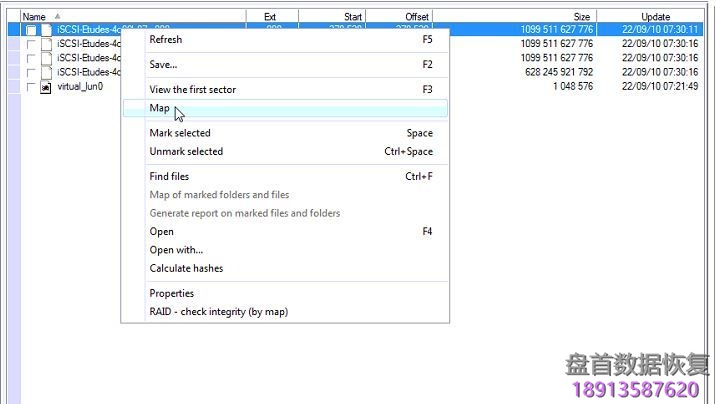Open View the first sector
This screenshot has width=716, height=404.
tap(192, 89)
